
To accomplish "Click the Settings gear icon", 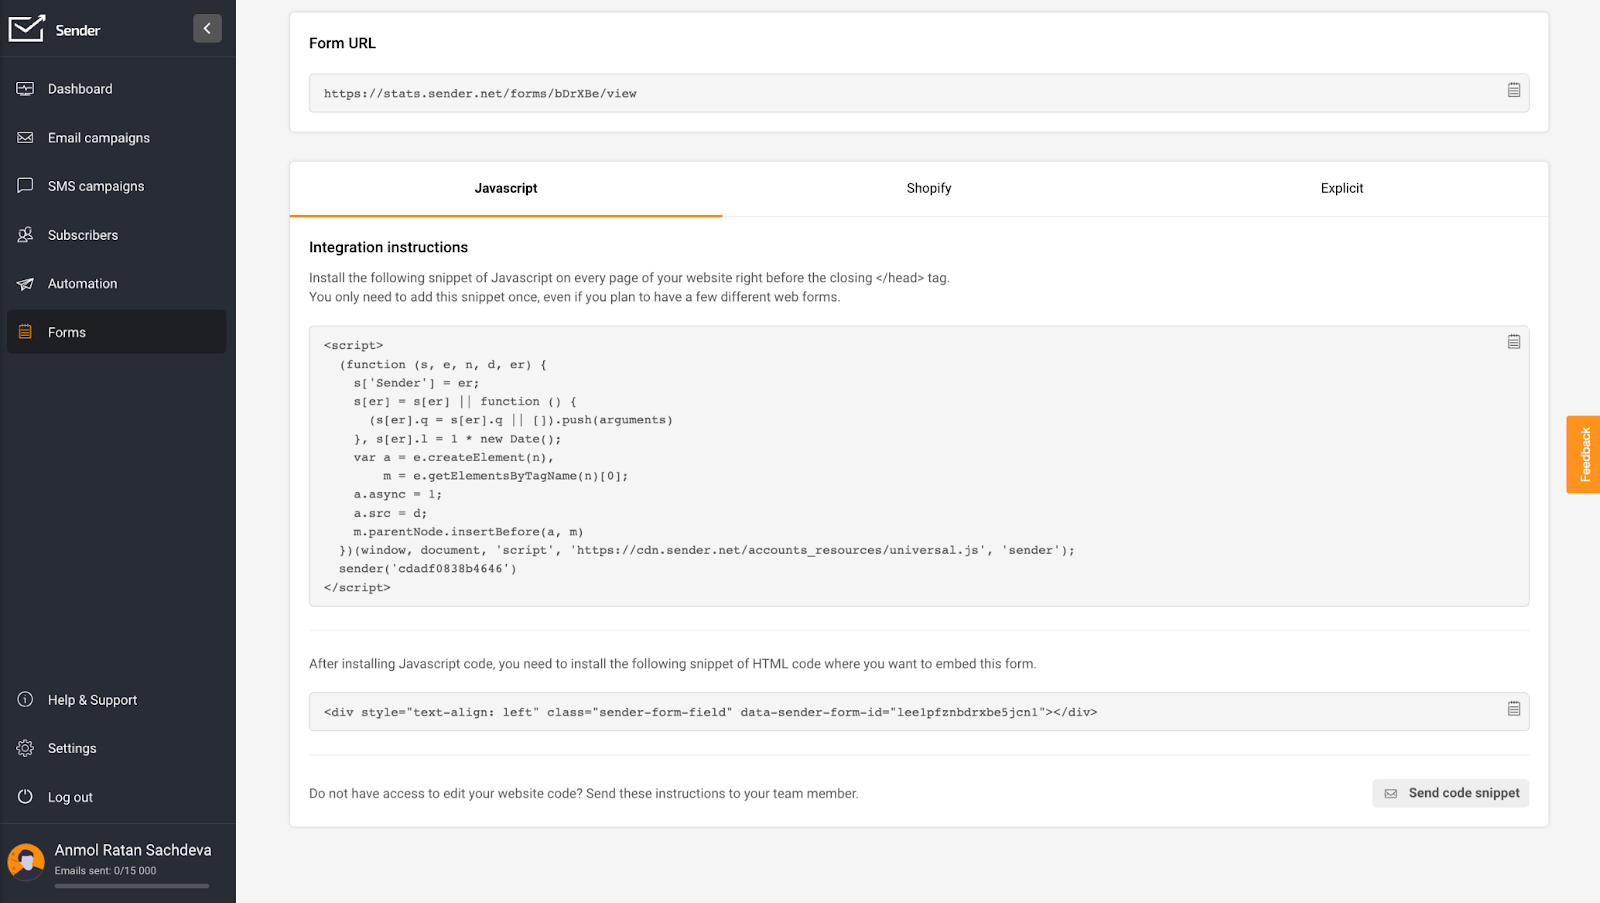I will point(25,748).
